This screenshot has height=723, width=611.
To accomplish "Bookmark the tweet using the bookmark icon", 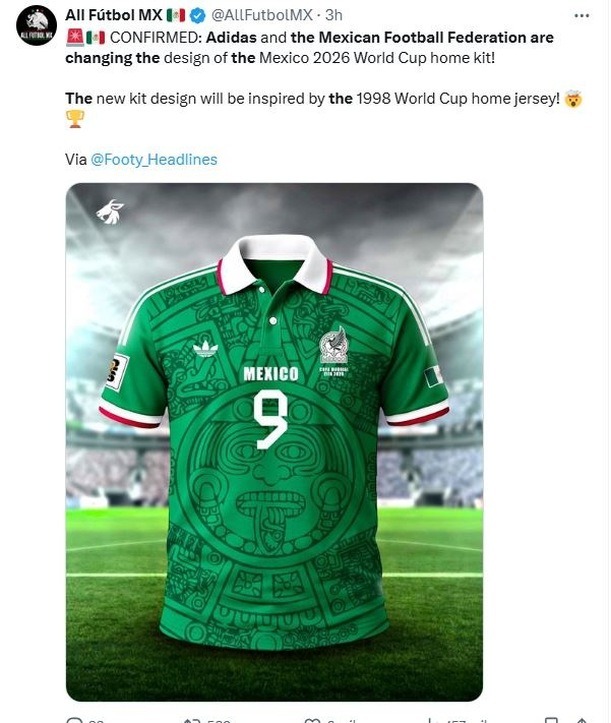I will (551, 721).
